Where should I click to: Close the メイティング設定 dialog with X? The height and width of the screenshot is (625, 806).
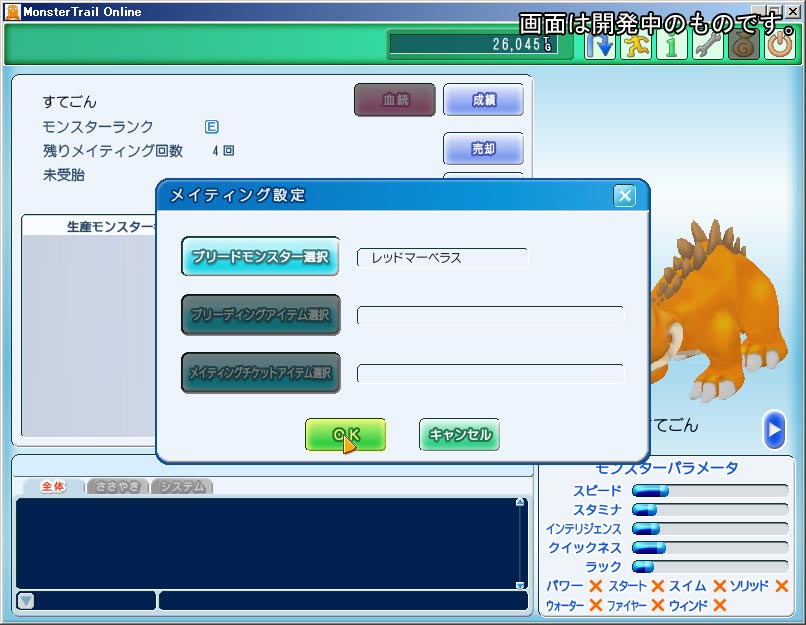point(625,196)
